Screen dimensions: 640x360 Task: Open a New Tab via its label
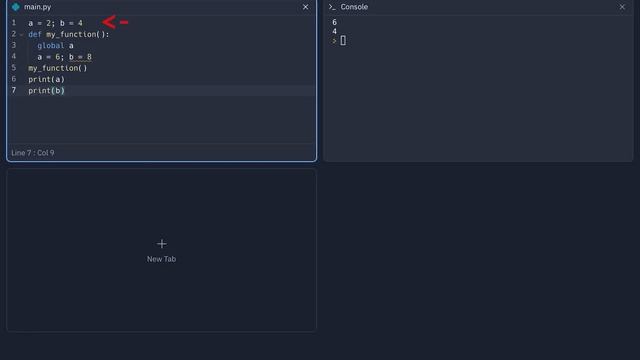[x=161, y=259]
